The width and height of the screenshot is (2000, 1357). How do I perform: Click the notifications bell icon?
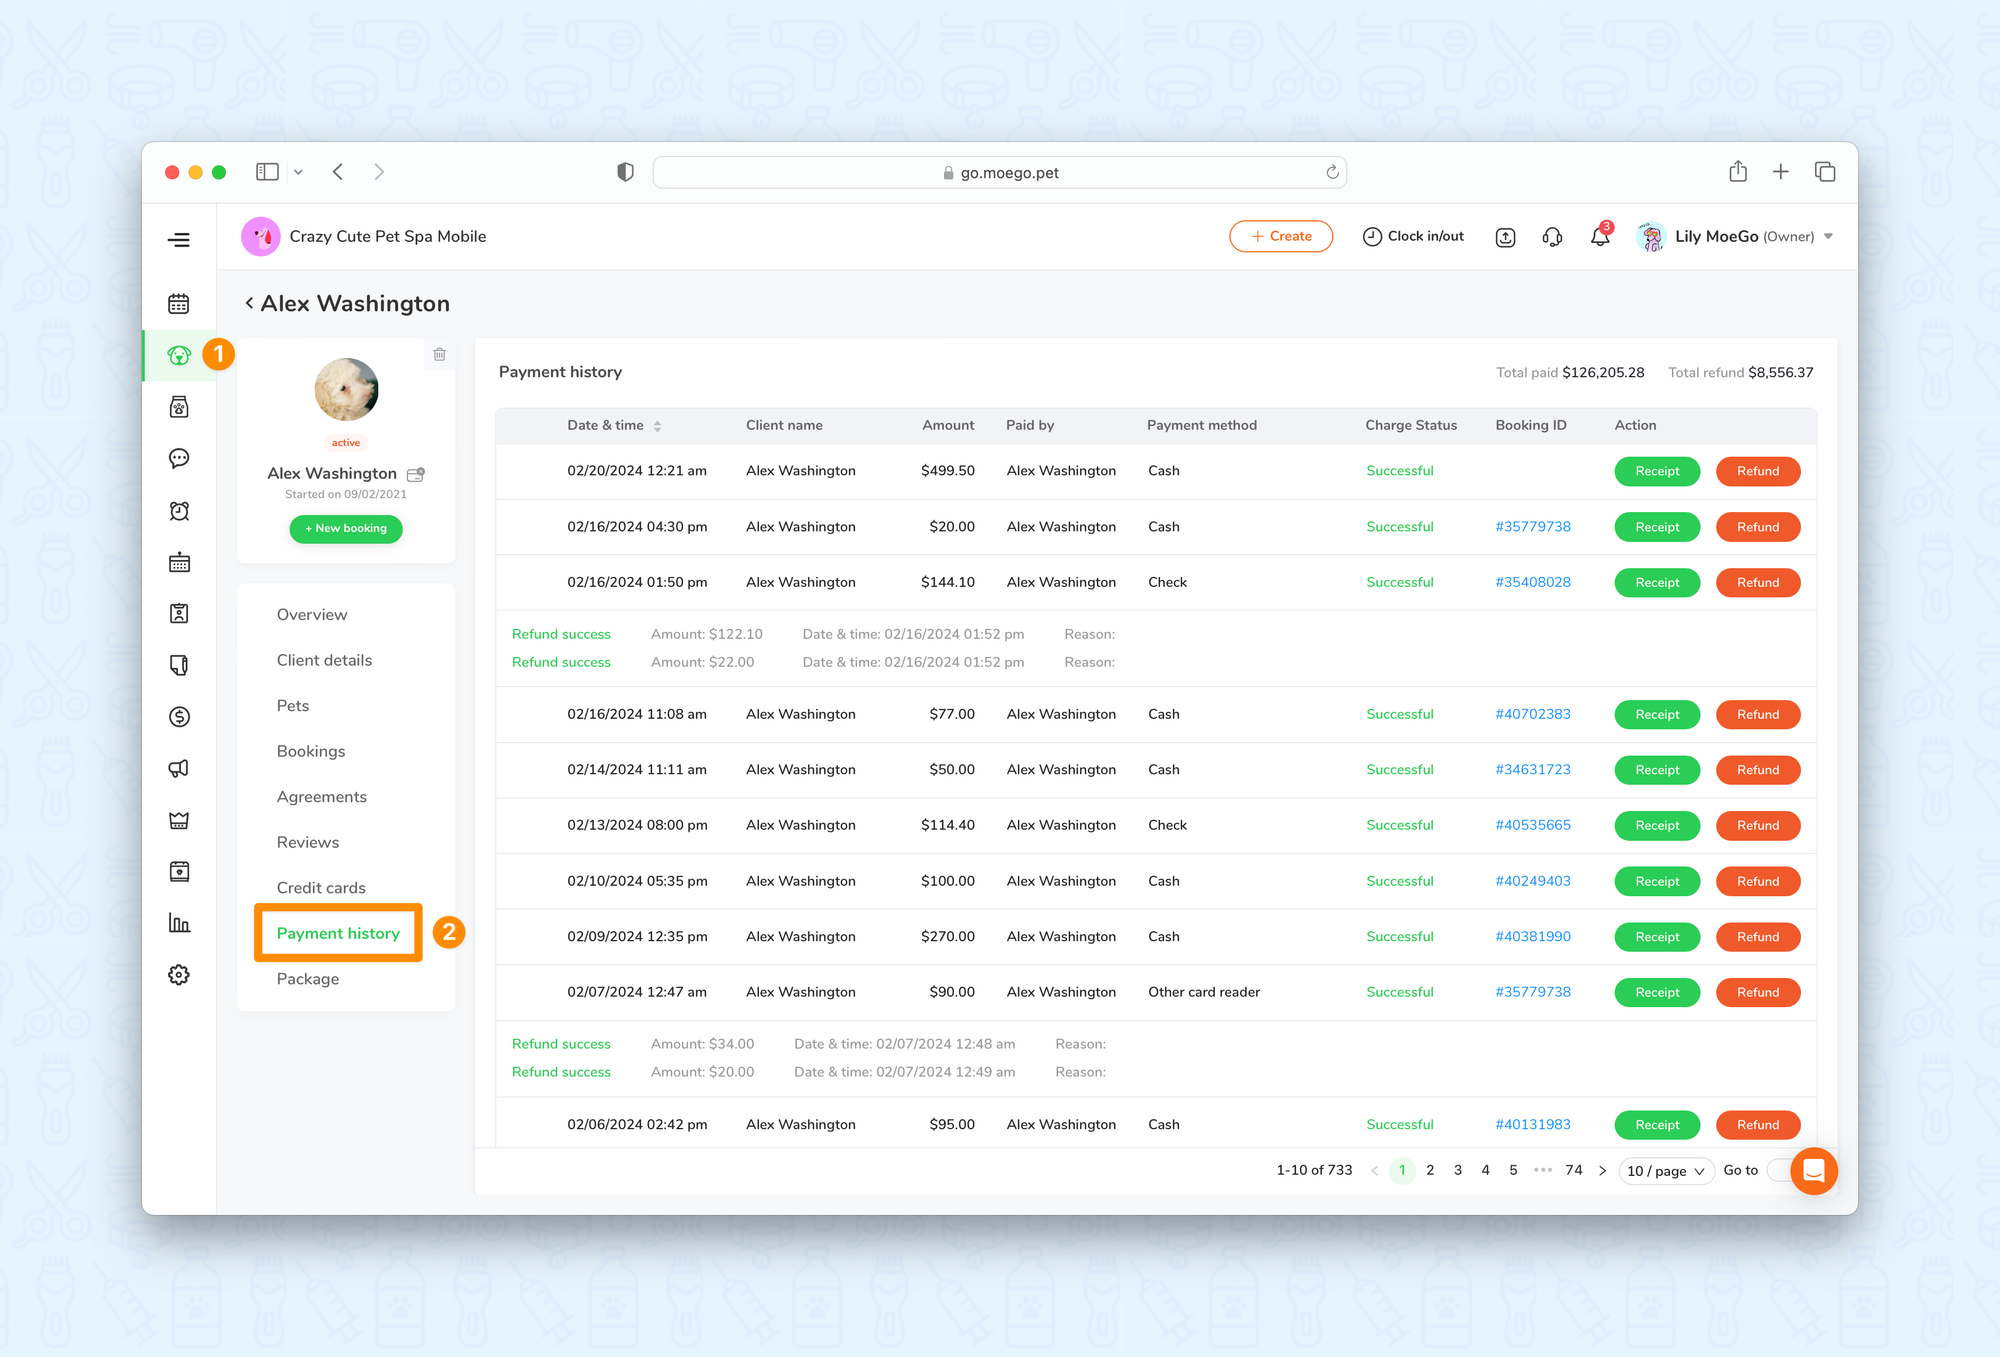pos(1600,237)
